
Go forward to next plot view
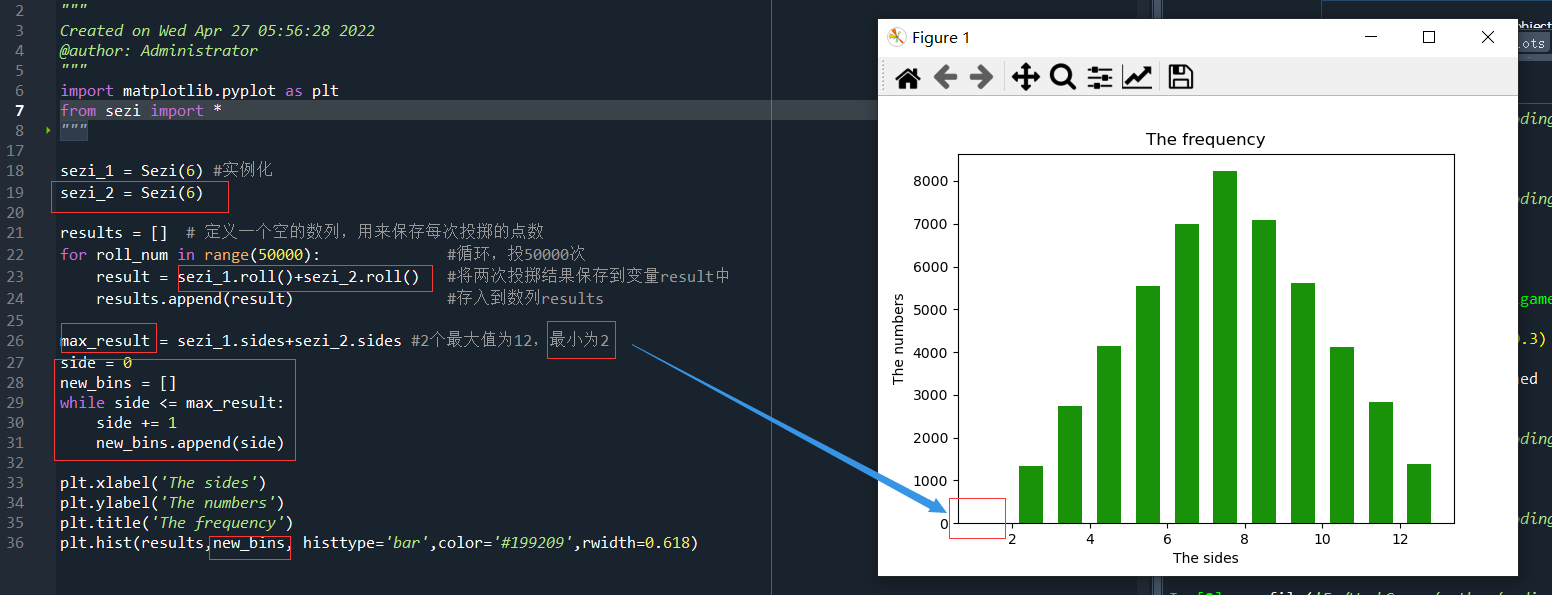coord(982,78)
